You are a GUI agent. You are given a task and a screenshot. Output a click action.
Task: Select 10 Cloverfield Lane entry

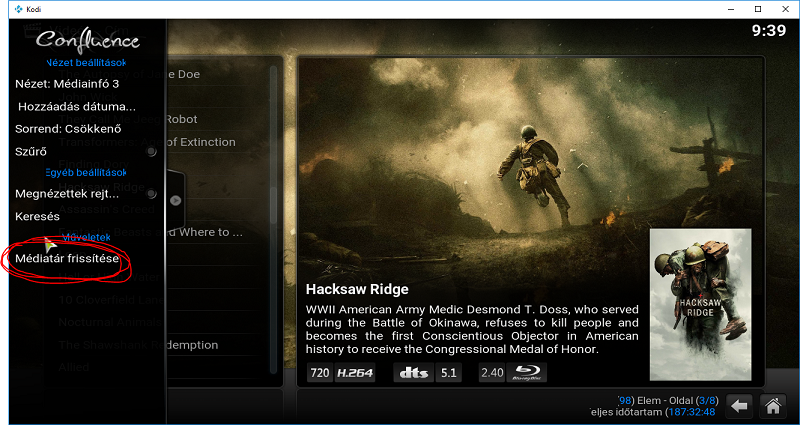(x=111, y=300)
